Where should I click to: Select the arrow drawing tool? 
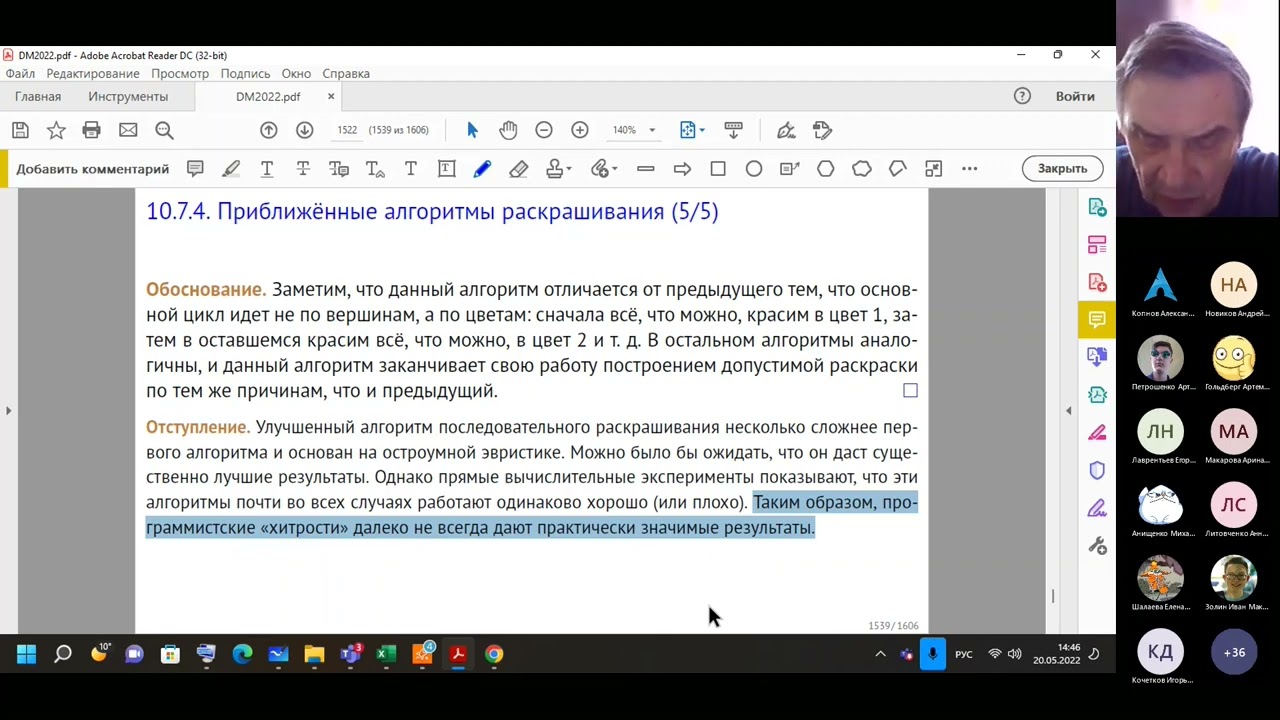tap(682, 169)
